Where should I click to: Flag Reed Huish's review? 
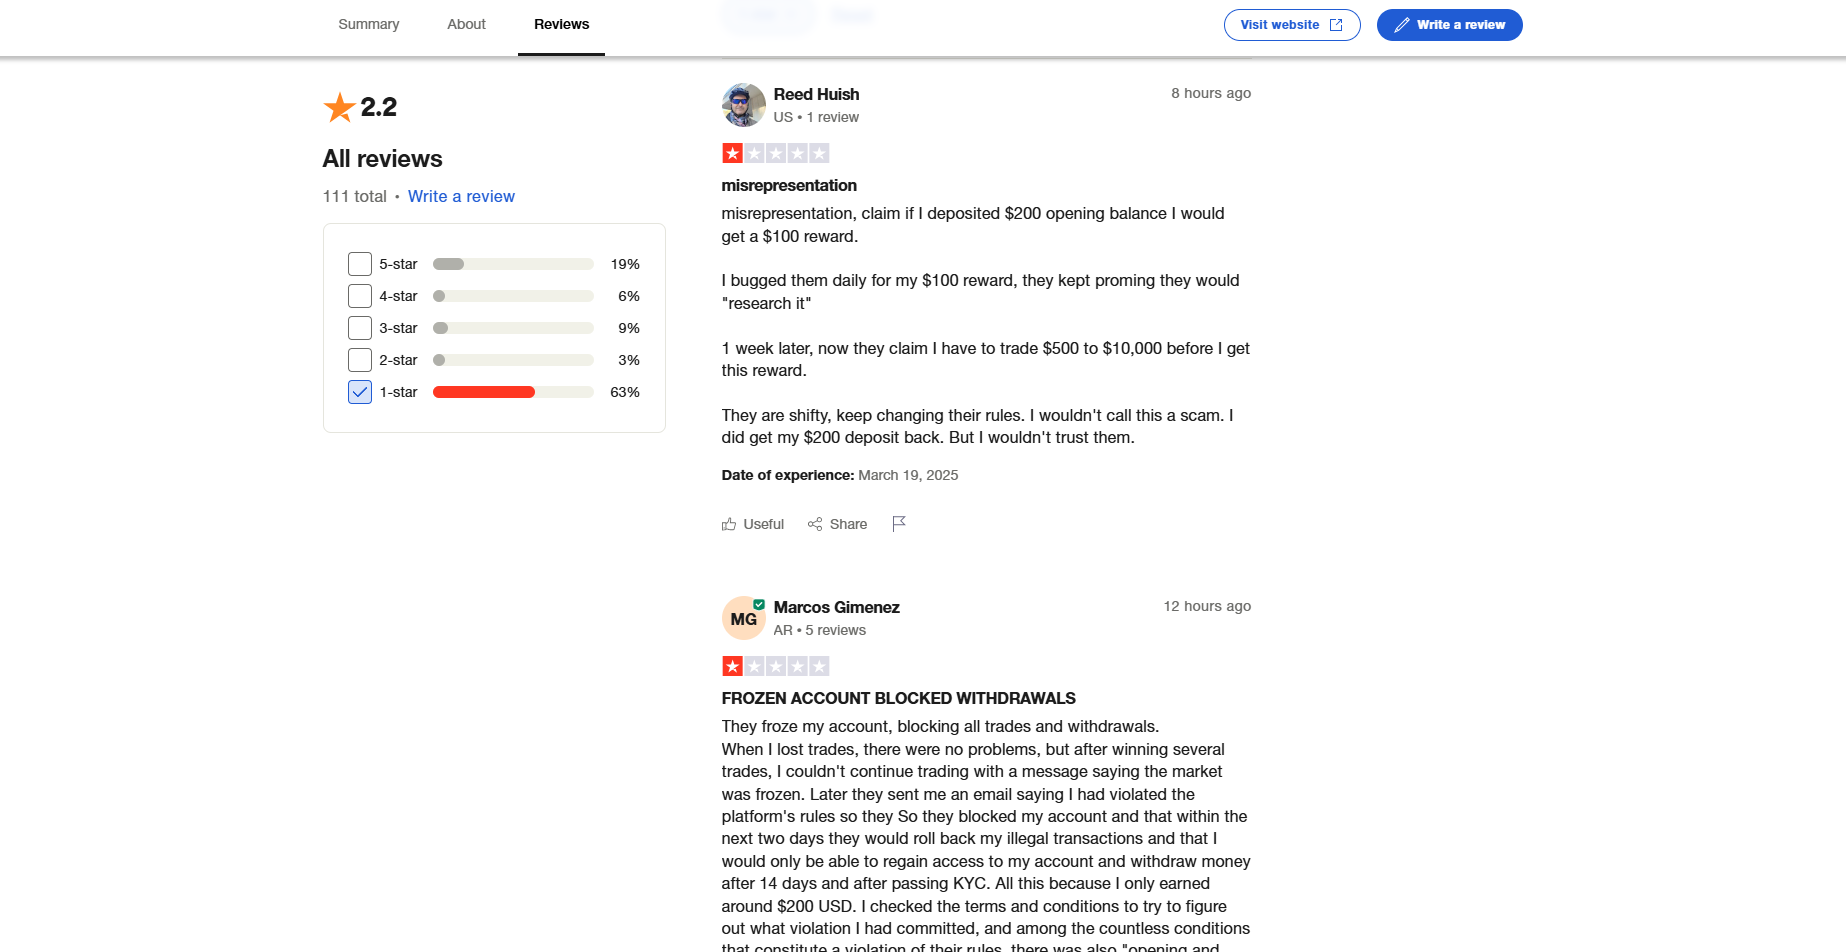(x=899, y=523)
